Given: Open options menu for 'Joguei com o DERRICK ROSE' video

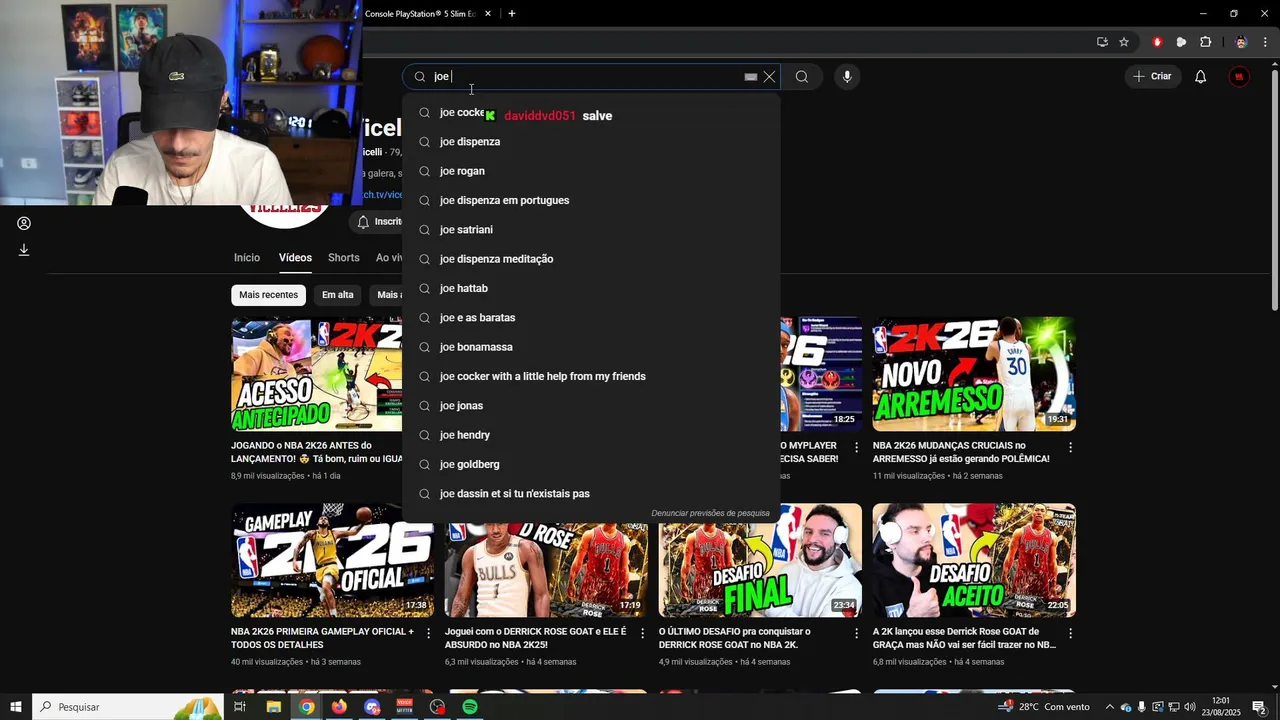Looking at the screenshot, I should pyautogui.click(x=642, y=633).
